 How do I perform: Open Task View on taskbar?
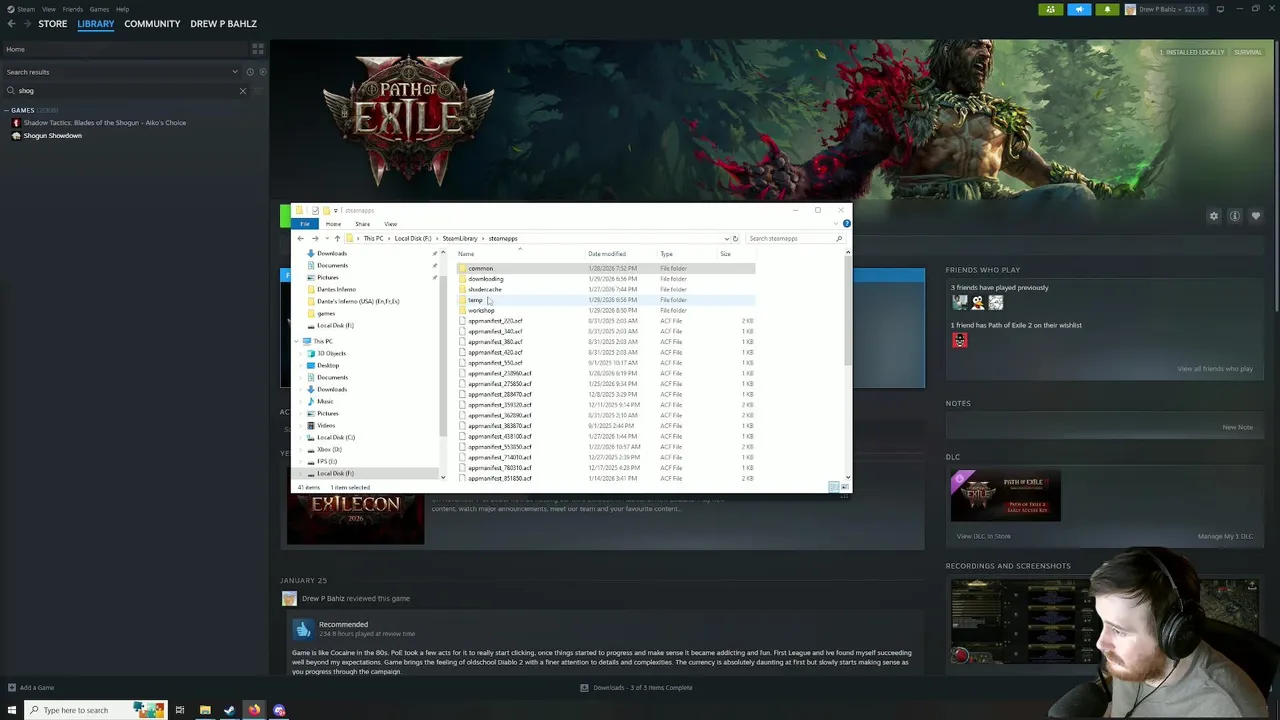(180, 710)
